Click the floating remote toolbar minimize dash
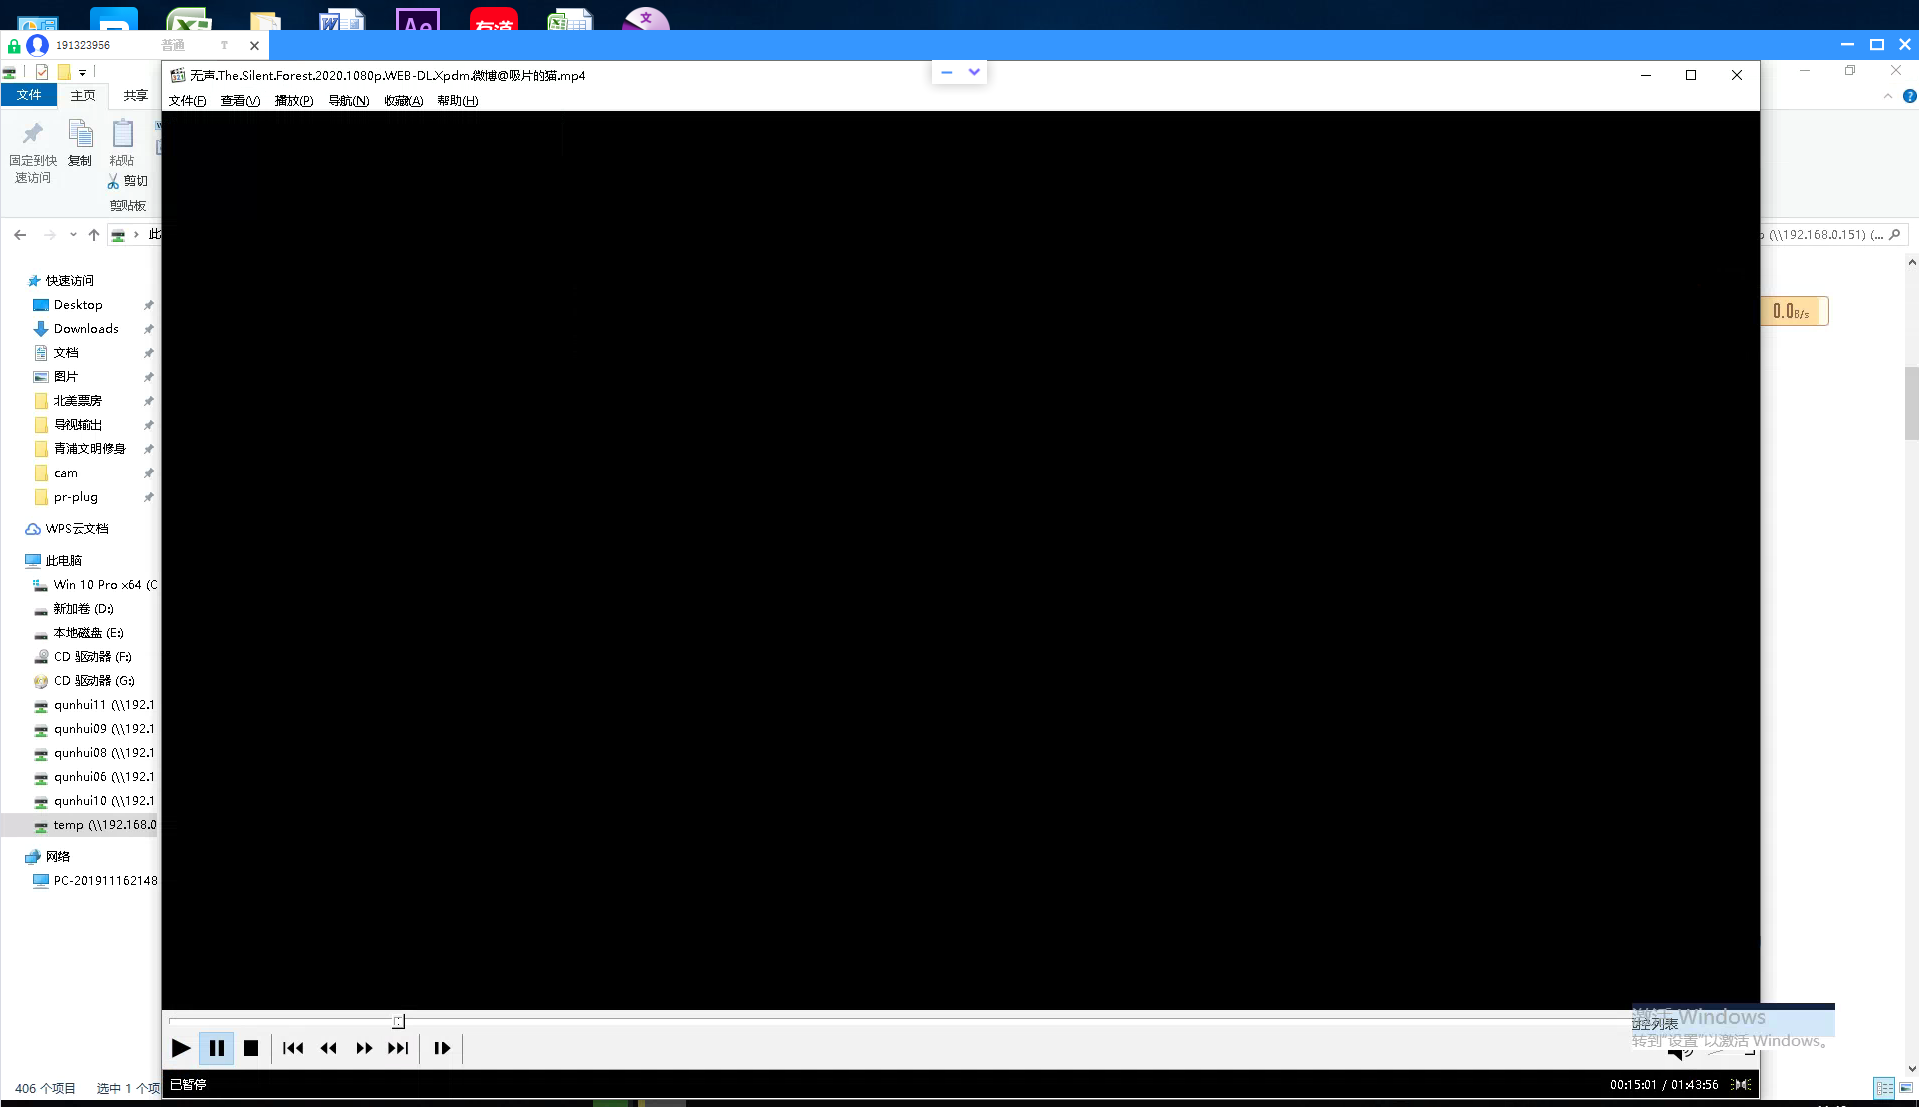The image size is (1919, 1107). pyautogui.click(x=947, y=72)
